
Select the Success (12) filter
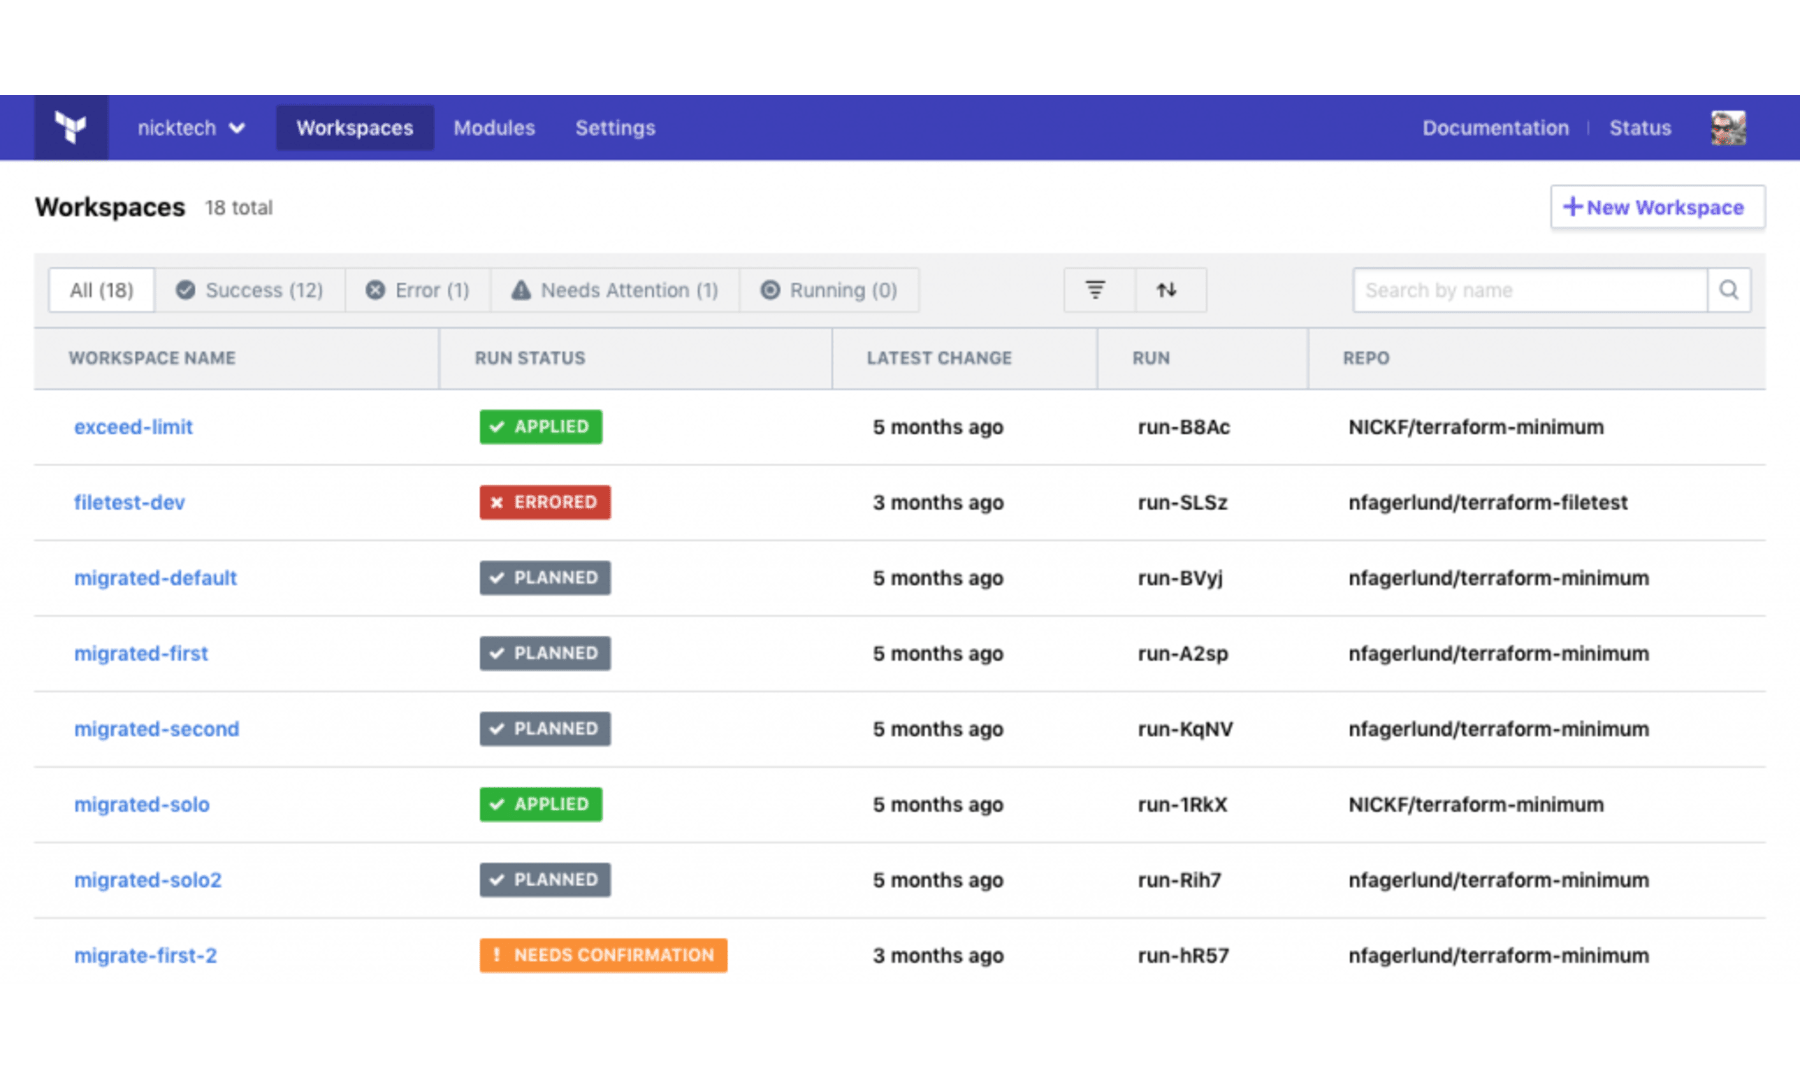click(x=250, y=290)
